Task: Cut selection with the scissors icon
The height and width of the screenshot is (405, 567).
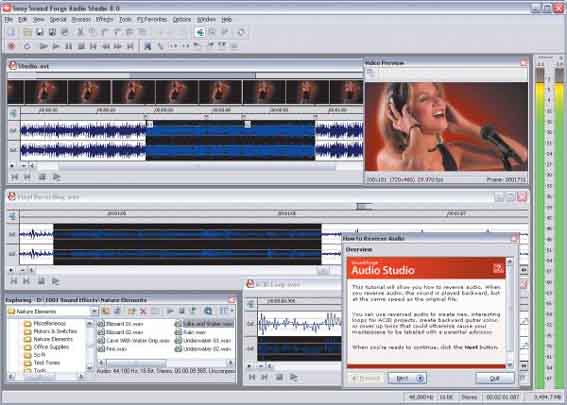Action: 80,33
